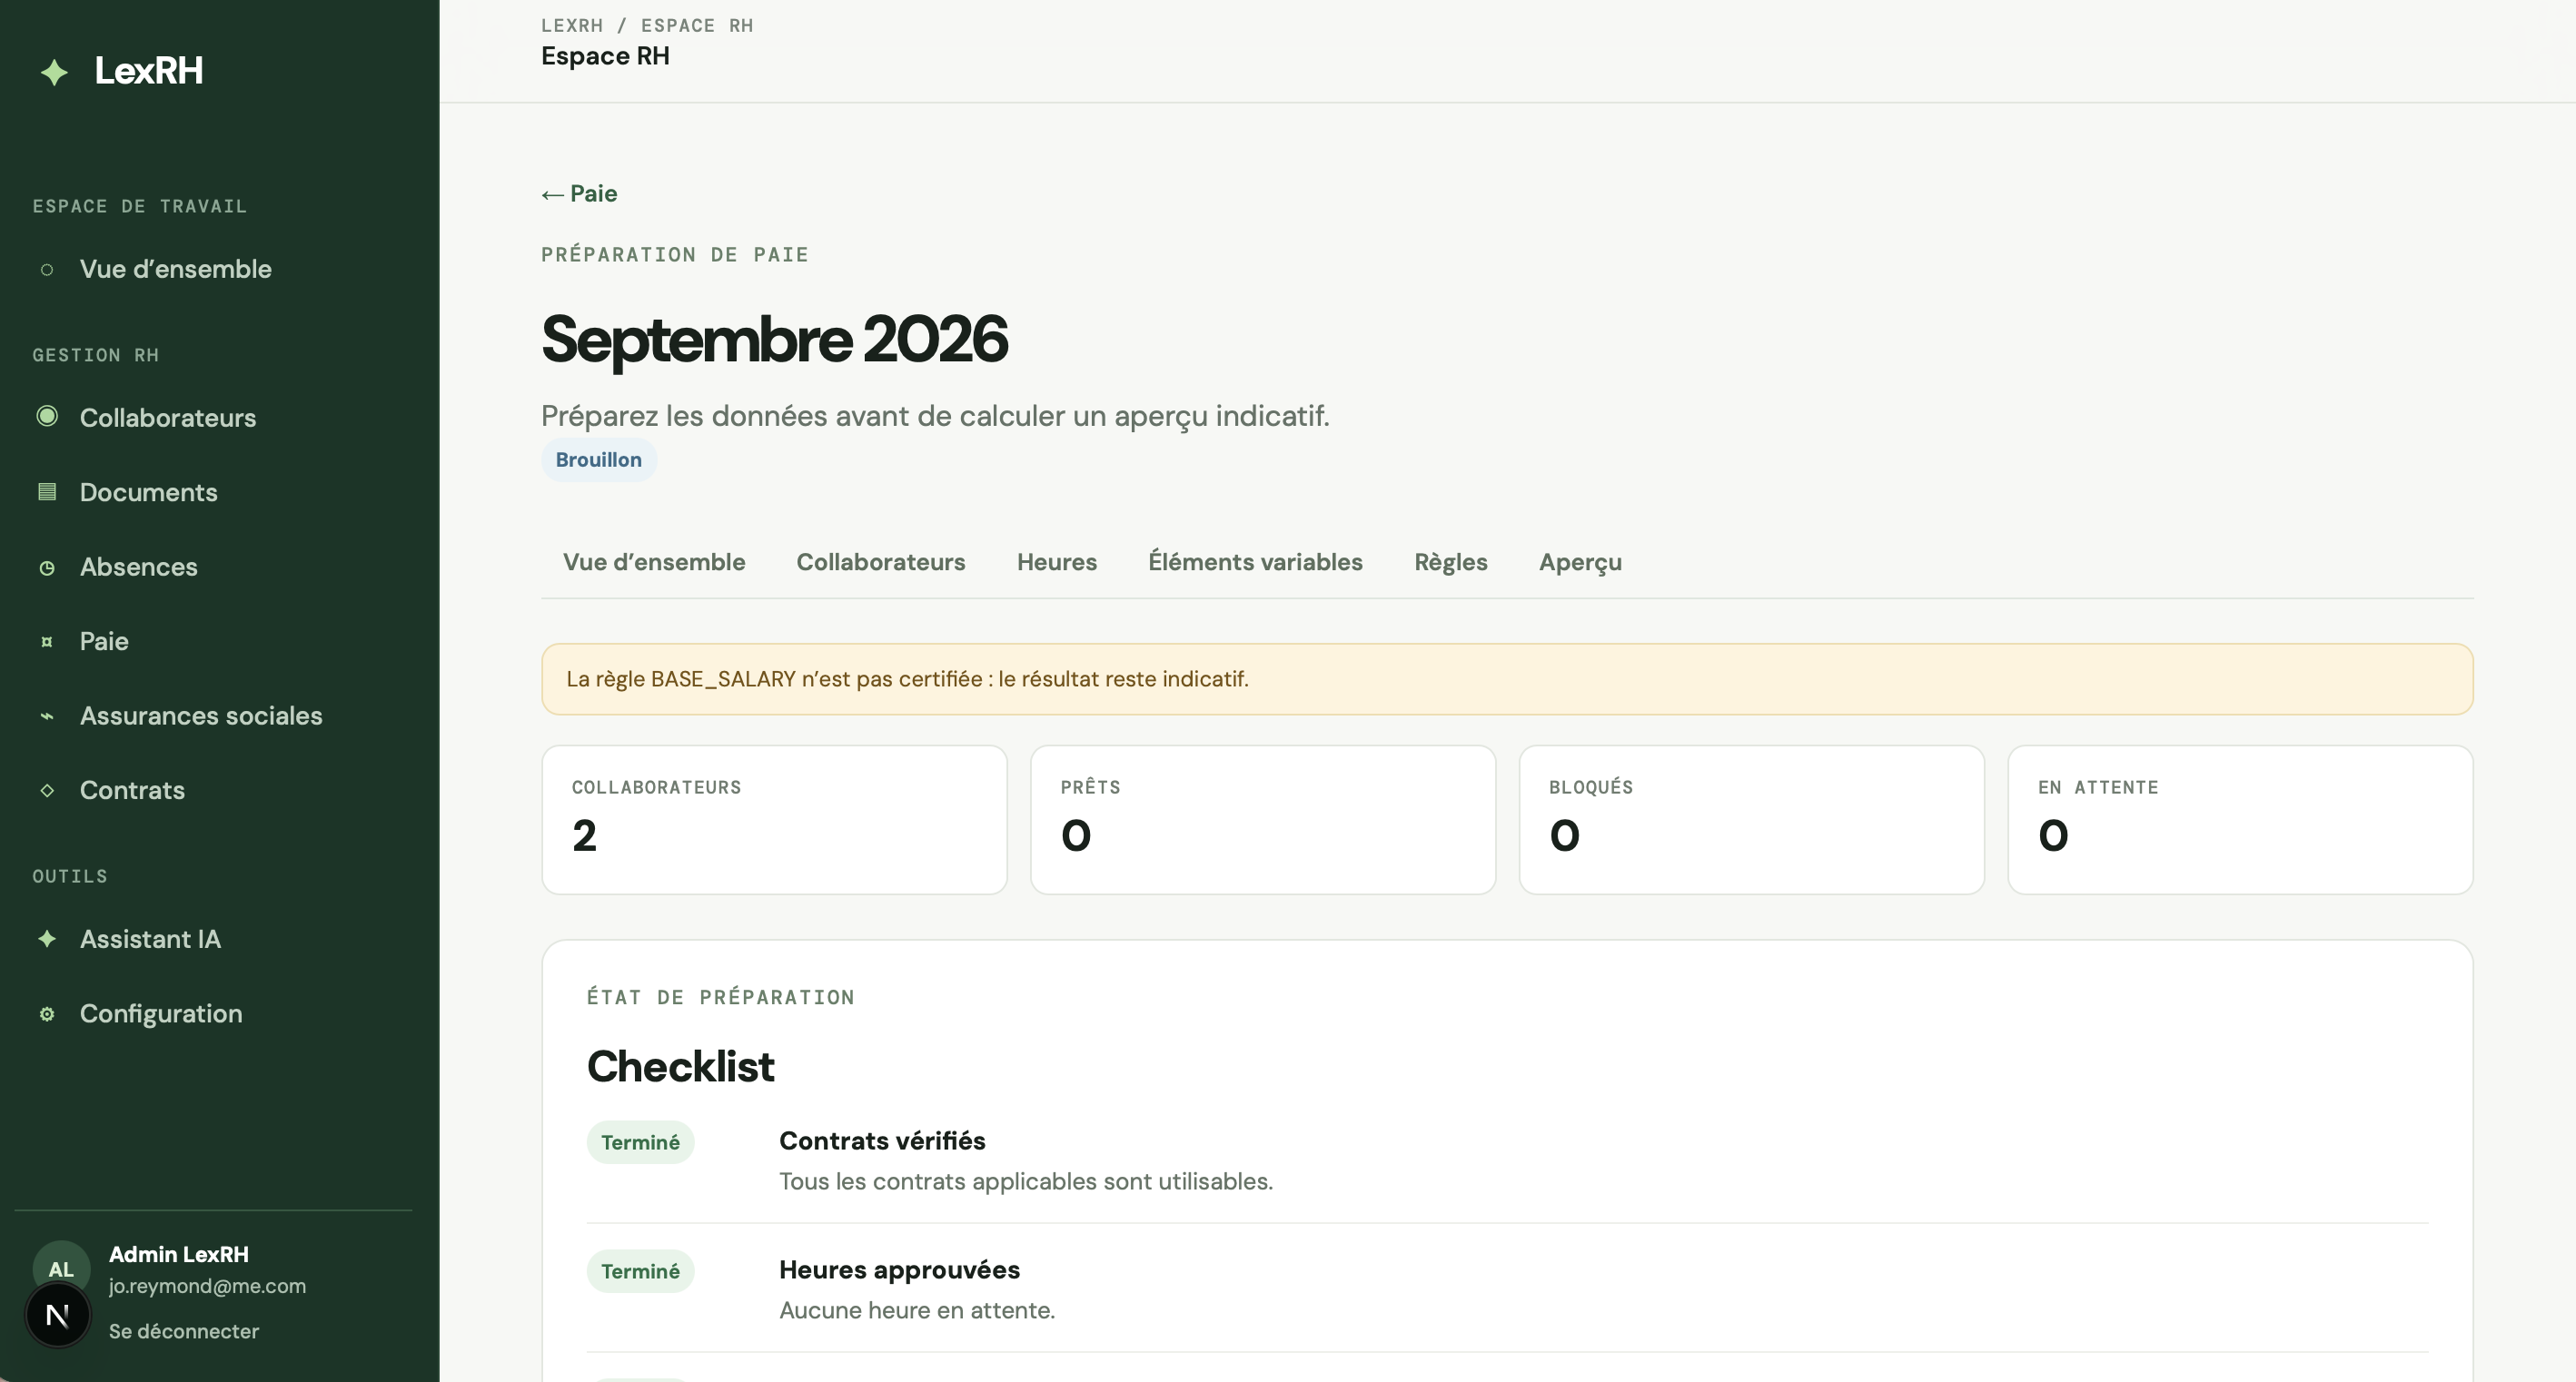
Task: Open Absences in the sidebar
Action: pyautogui.click(x=139, y=567)
